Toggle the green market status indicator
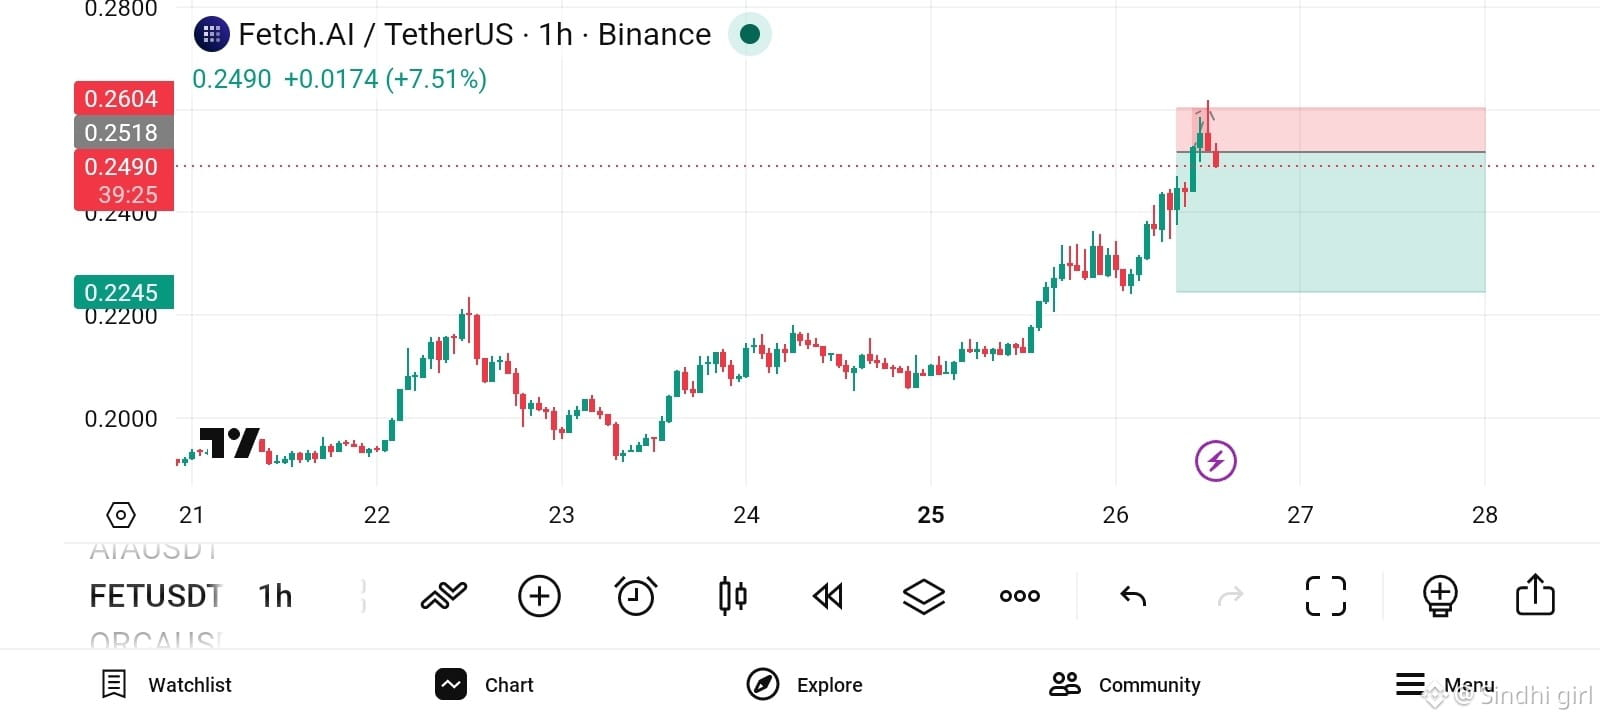The width and height of the screenshot is (1600, 720). pyautogui.click(x=749, y=35)
